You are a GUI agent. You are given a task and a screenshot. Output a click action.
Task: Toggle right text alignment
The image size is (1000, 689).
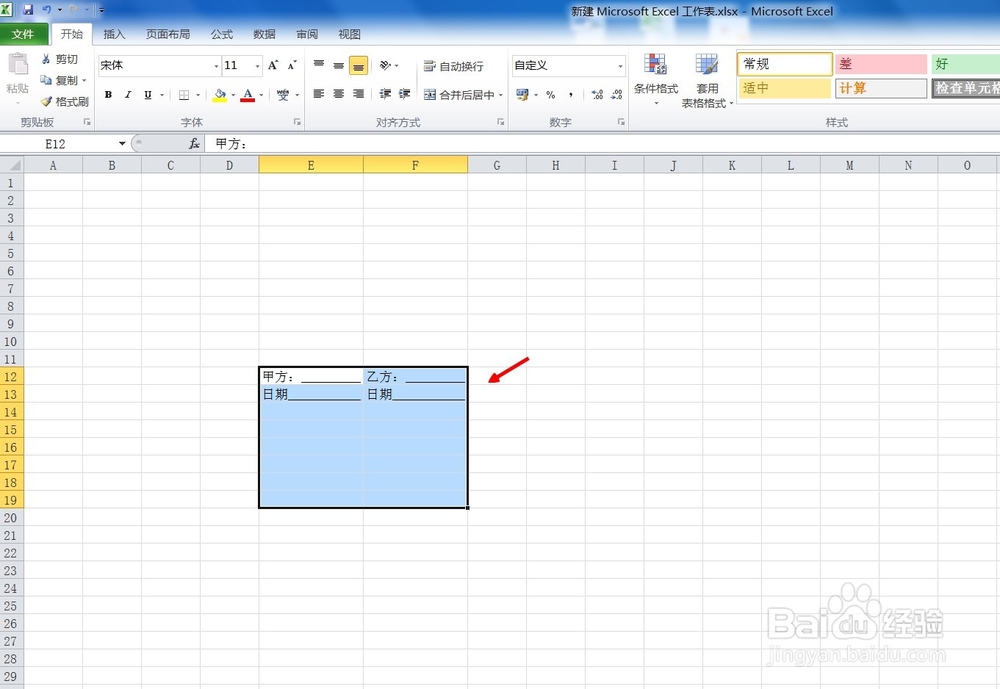tap(358, 94)
